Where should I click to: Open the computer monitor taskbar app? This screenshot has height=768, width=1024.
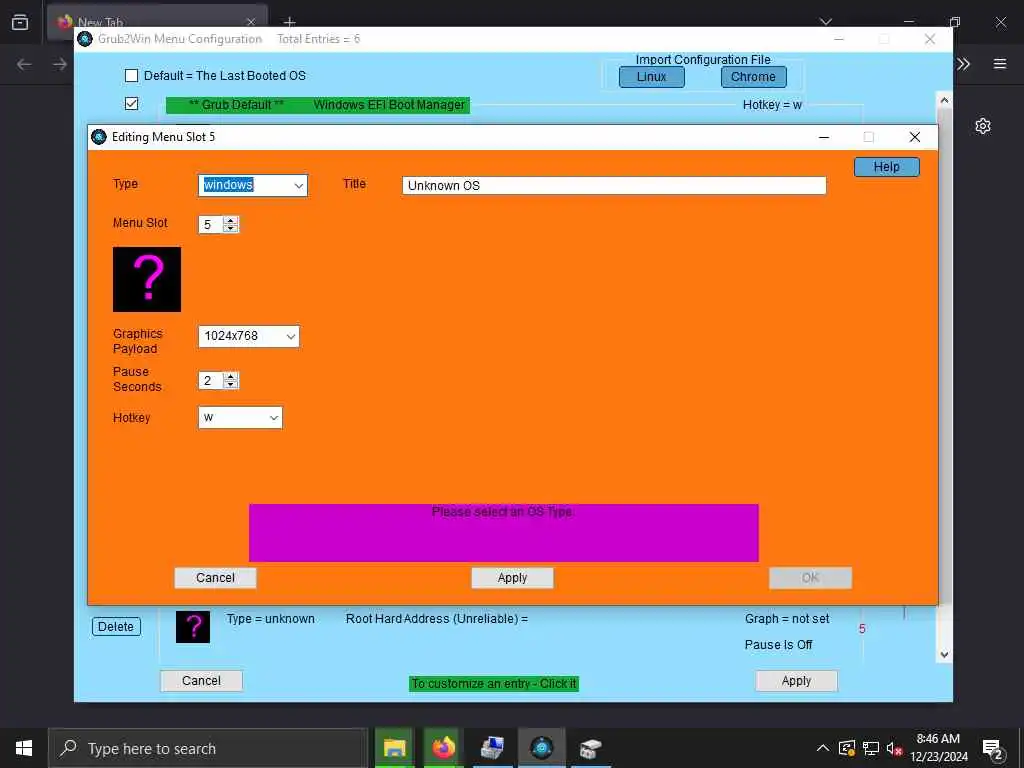[x=492, y=748]
